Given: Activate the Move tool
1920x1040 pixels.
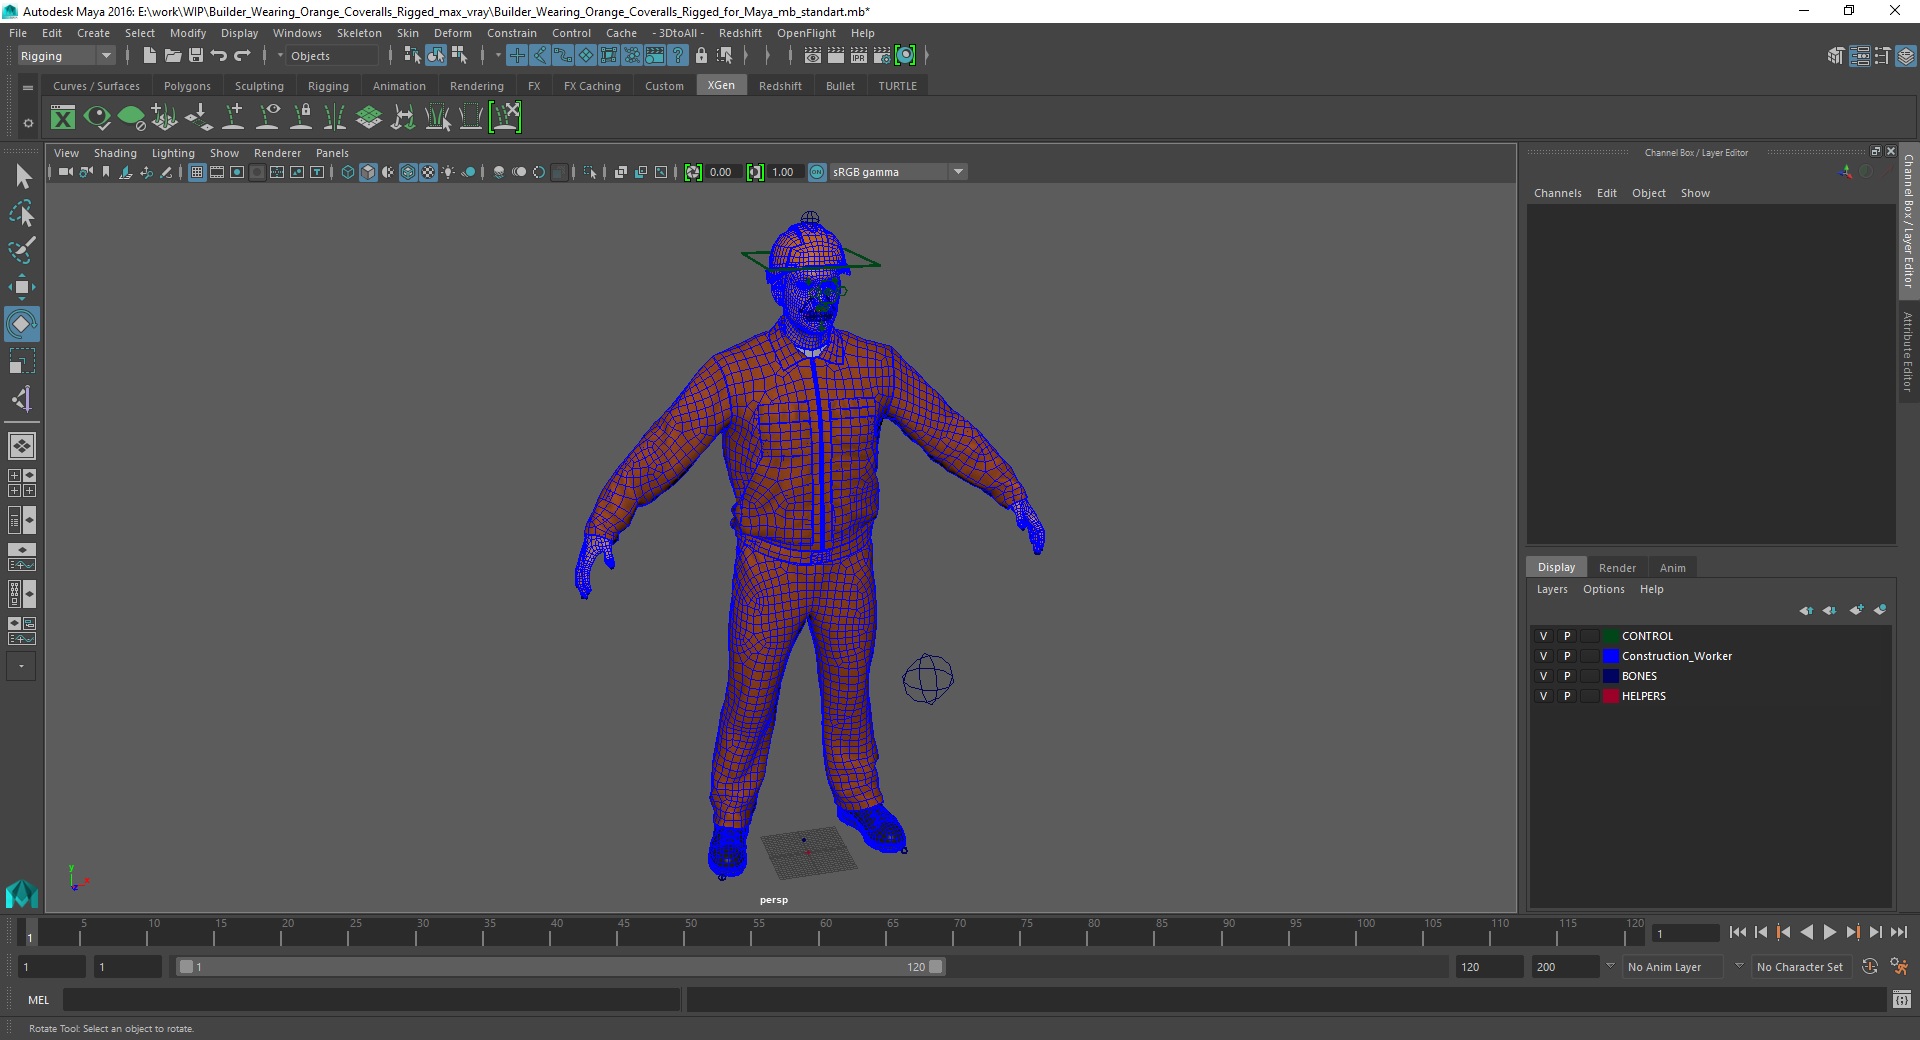Looking at the screenshot, I should pyautogui.click(x=22, y=287).
